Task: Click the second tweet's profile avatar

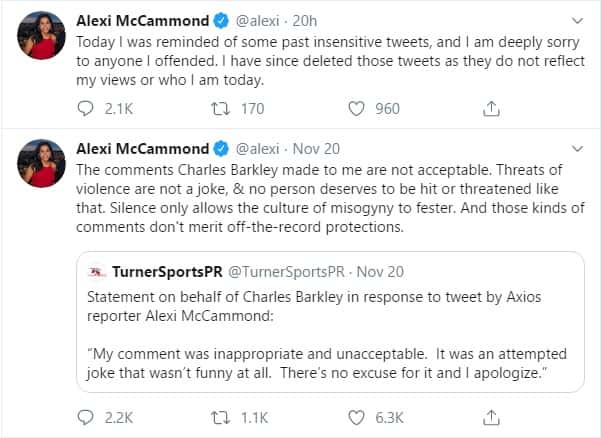Action: (x=41, y=163)
